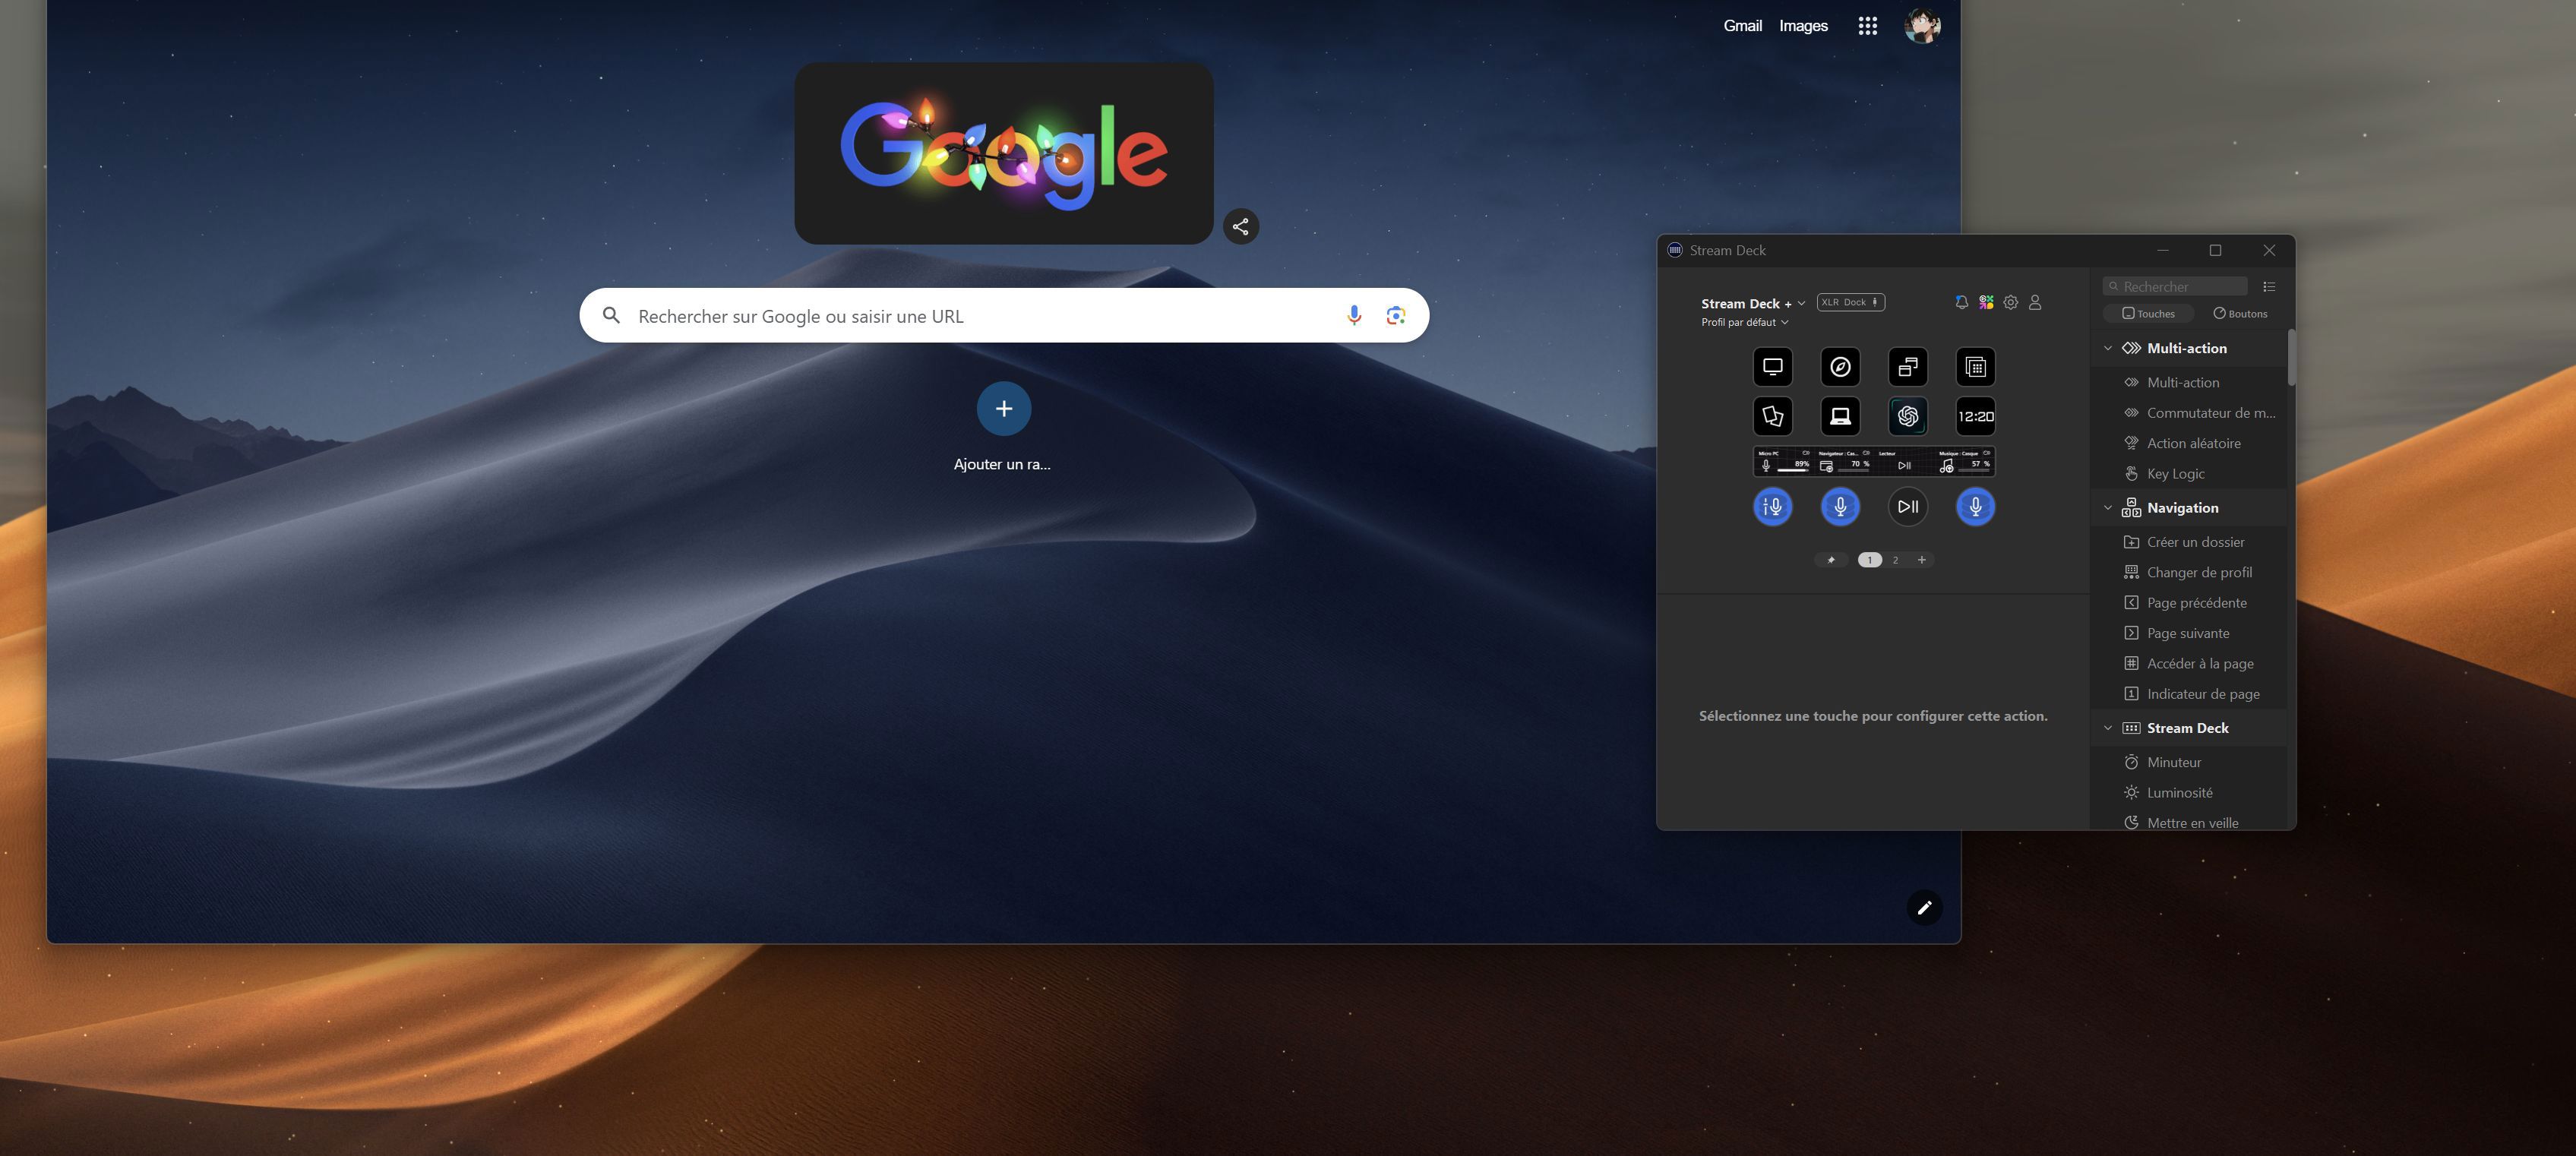Switch to Boutons action filter
The height and width of the screenshot is (1156, 2576).
click(x=2240, y=314)
